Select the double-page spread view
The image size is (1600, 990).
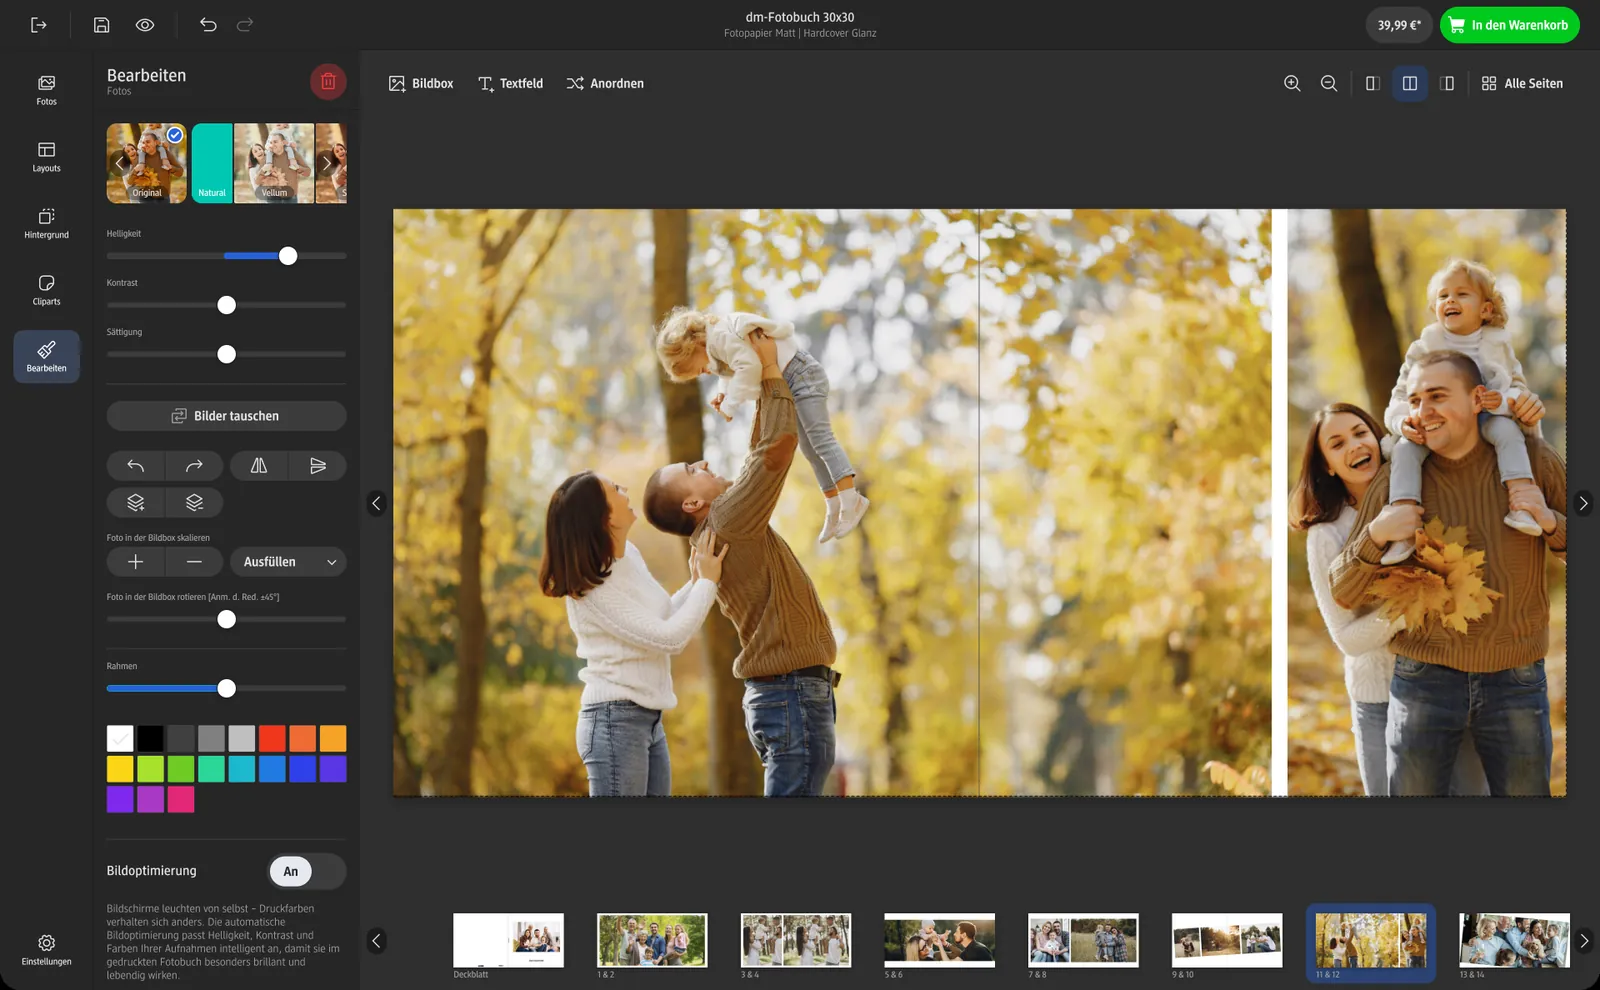point(1410,84)
